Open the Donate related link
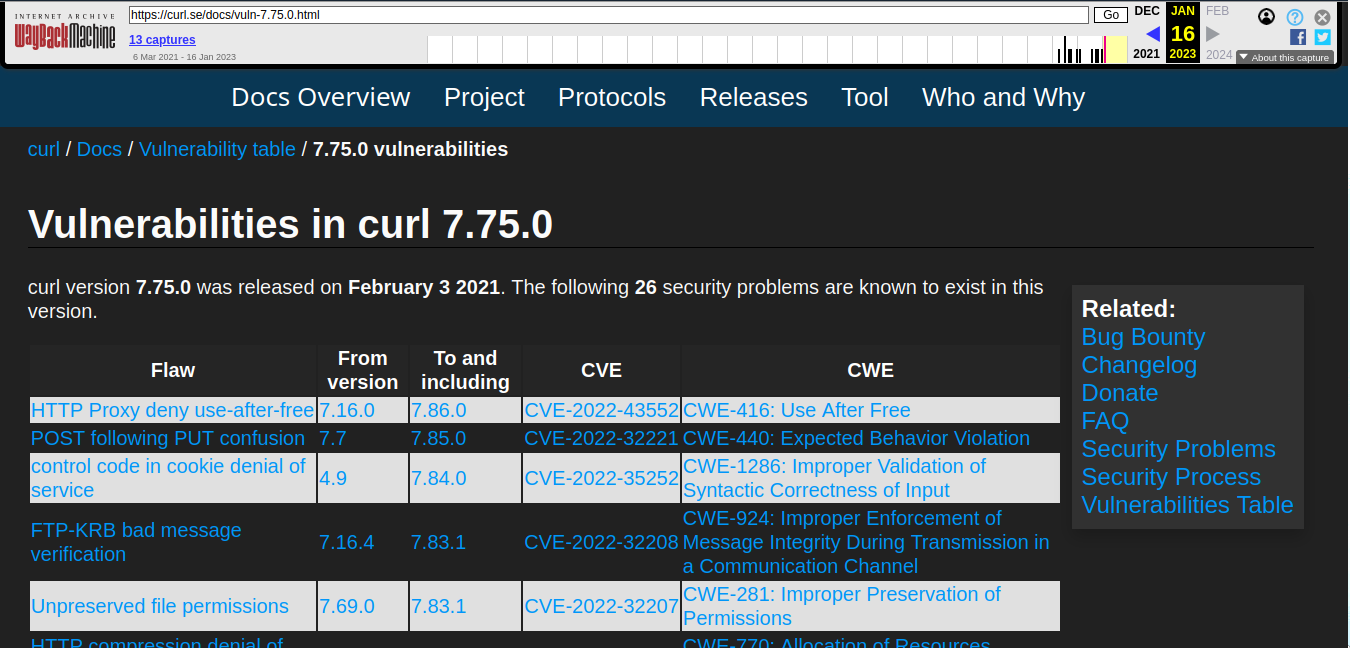Image resolution: width=1350 pixels, height=648 pixels. point(1120,393)
